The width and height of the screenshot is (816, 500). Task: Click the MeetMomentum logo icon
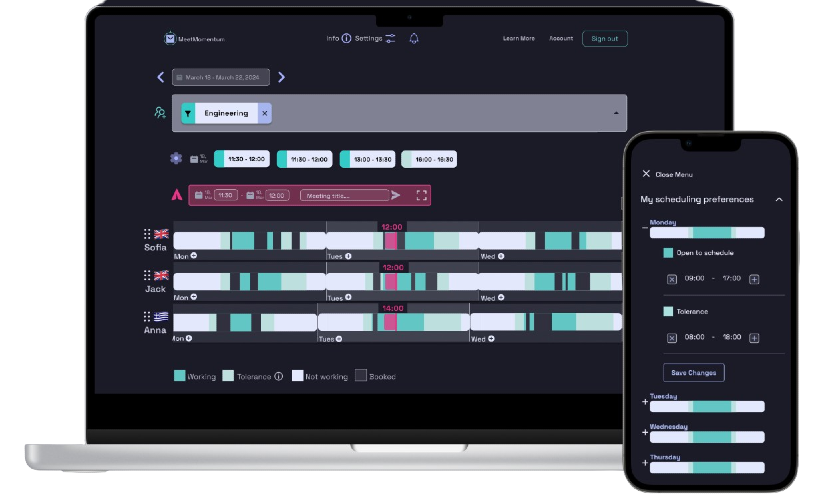[x=170, y=39]
